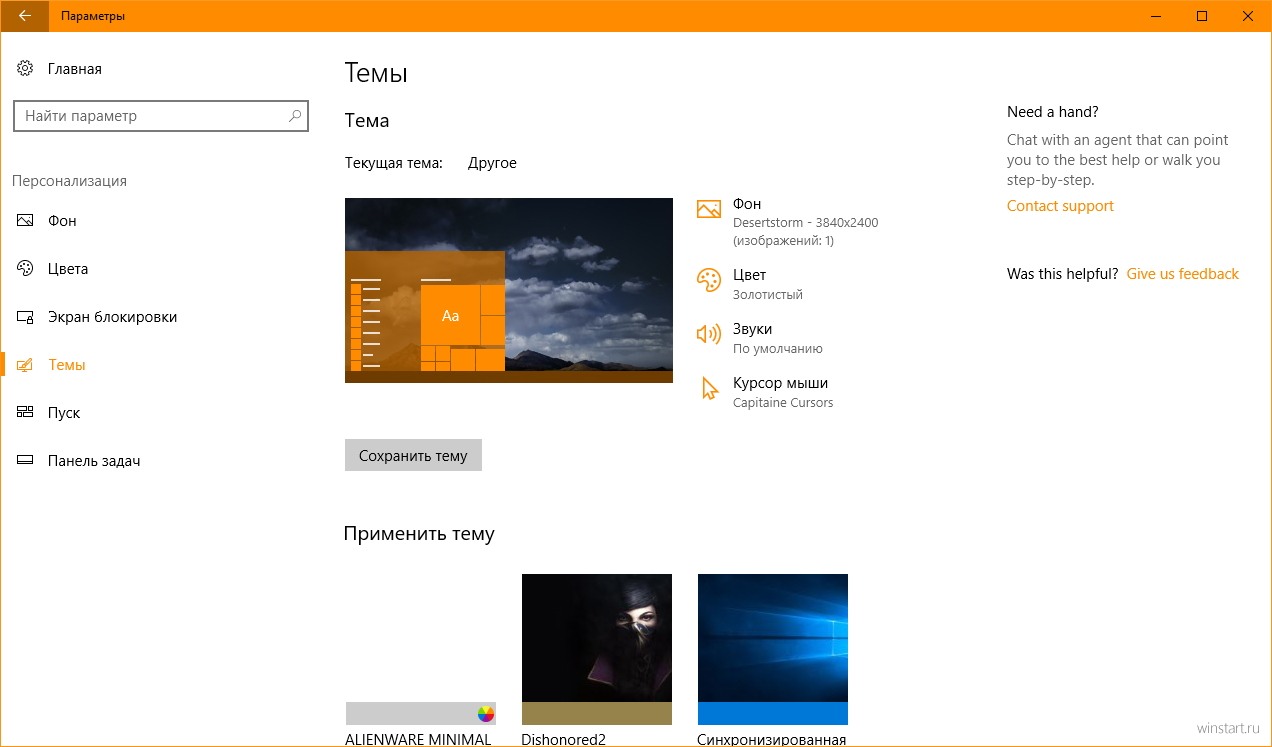The image size is (1272, 747).
Task: Click the Применить тему heading
Action: coord(419,534)
